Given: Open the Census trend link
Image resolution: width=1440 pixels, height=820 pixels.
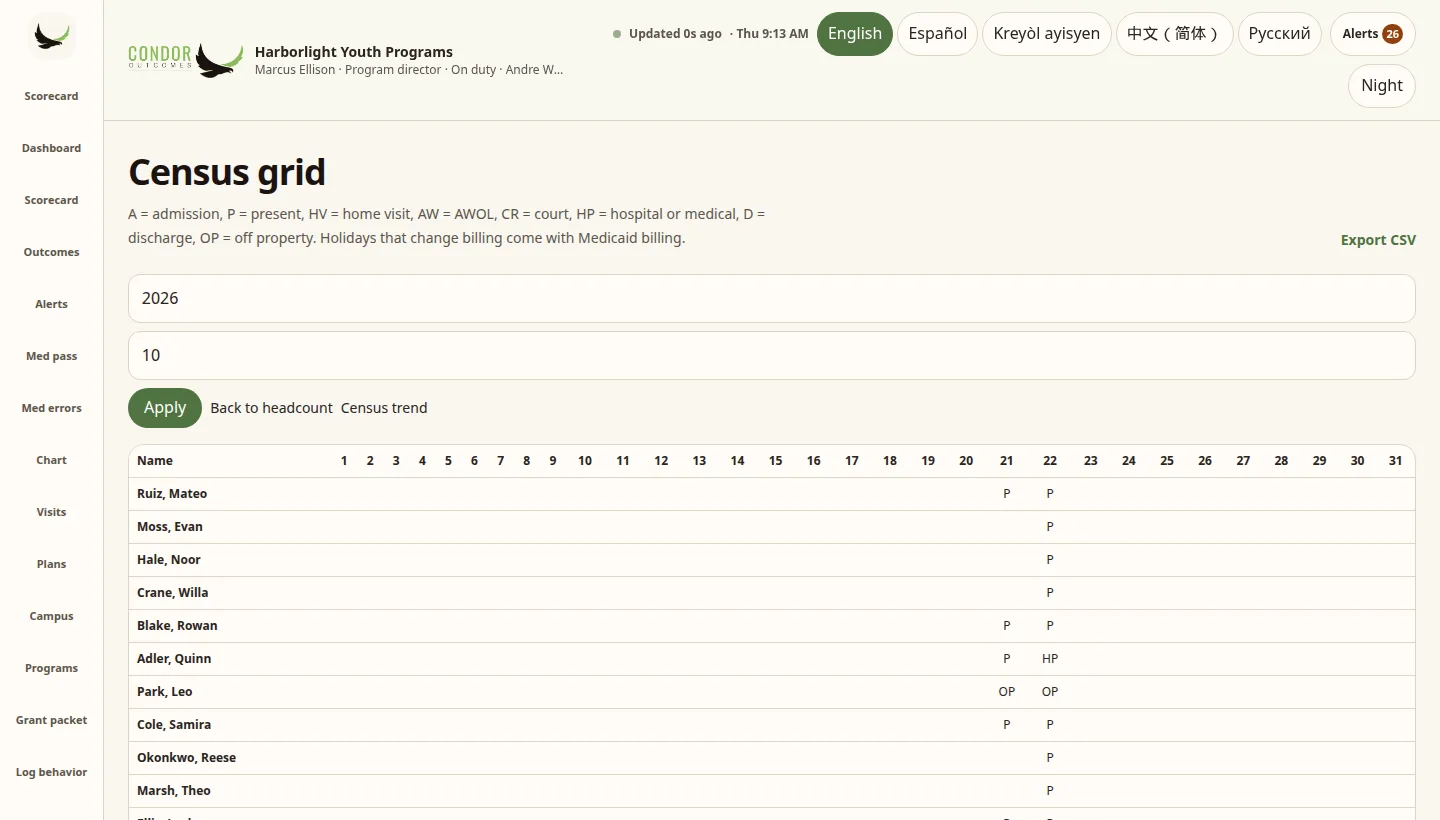Looking at the screenshot, I should [384, 408].
